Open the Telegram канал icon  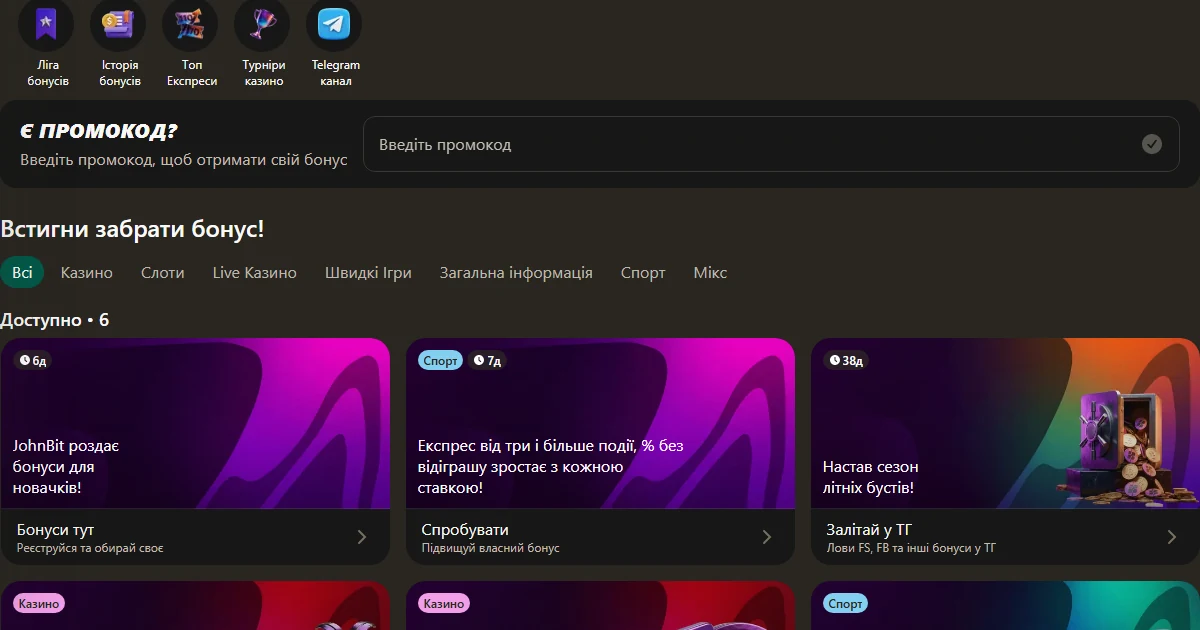334,24
